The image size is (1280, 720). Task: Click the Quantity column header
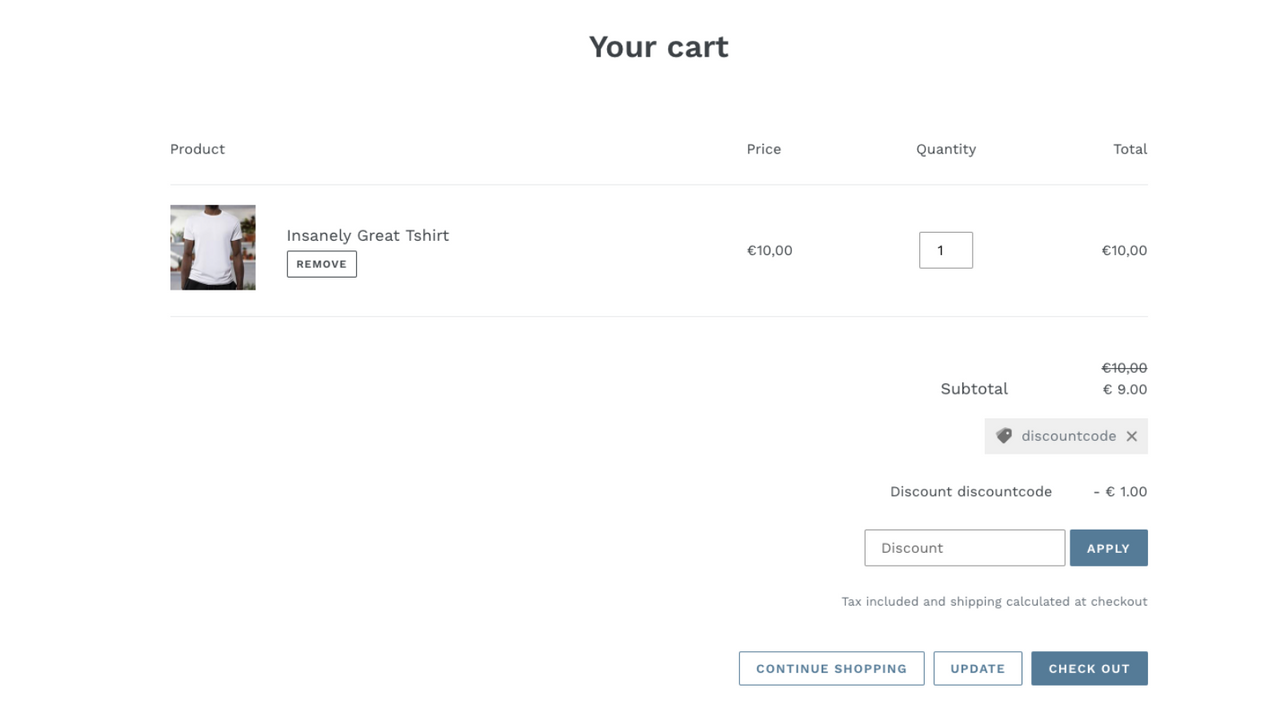946,149
